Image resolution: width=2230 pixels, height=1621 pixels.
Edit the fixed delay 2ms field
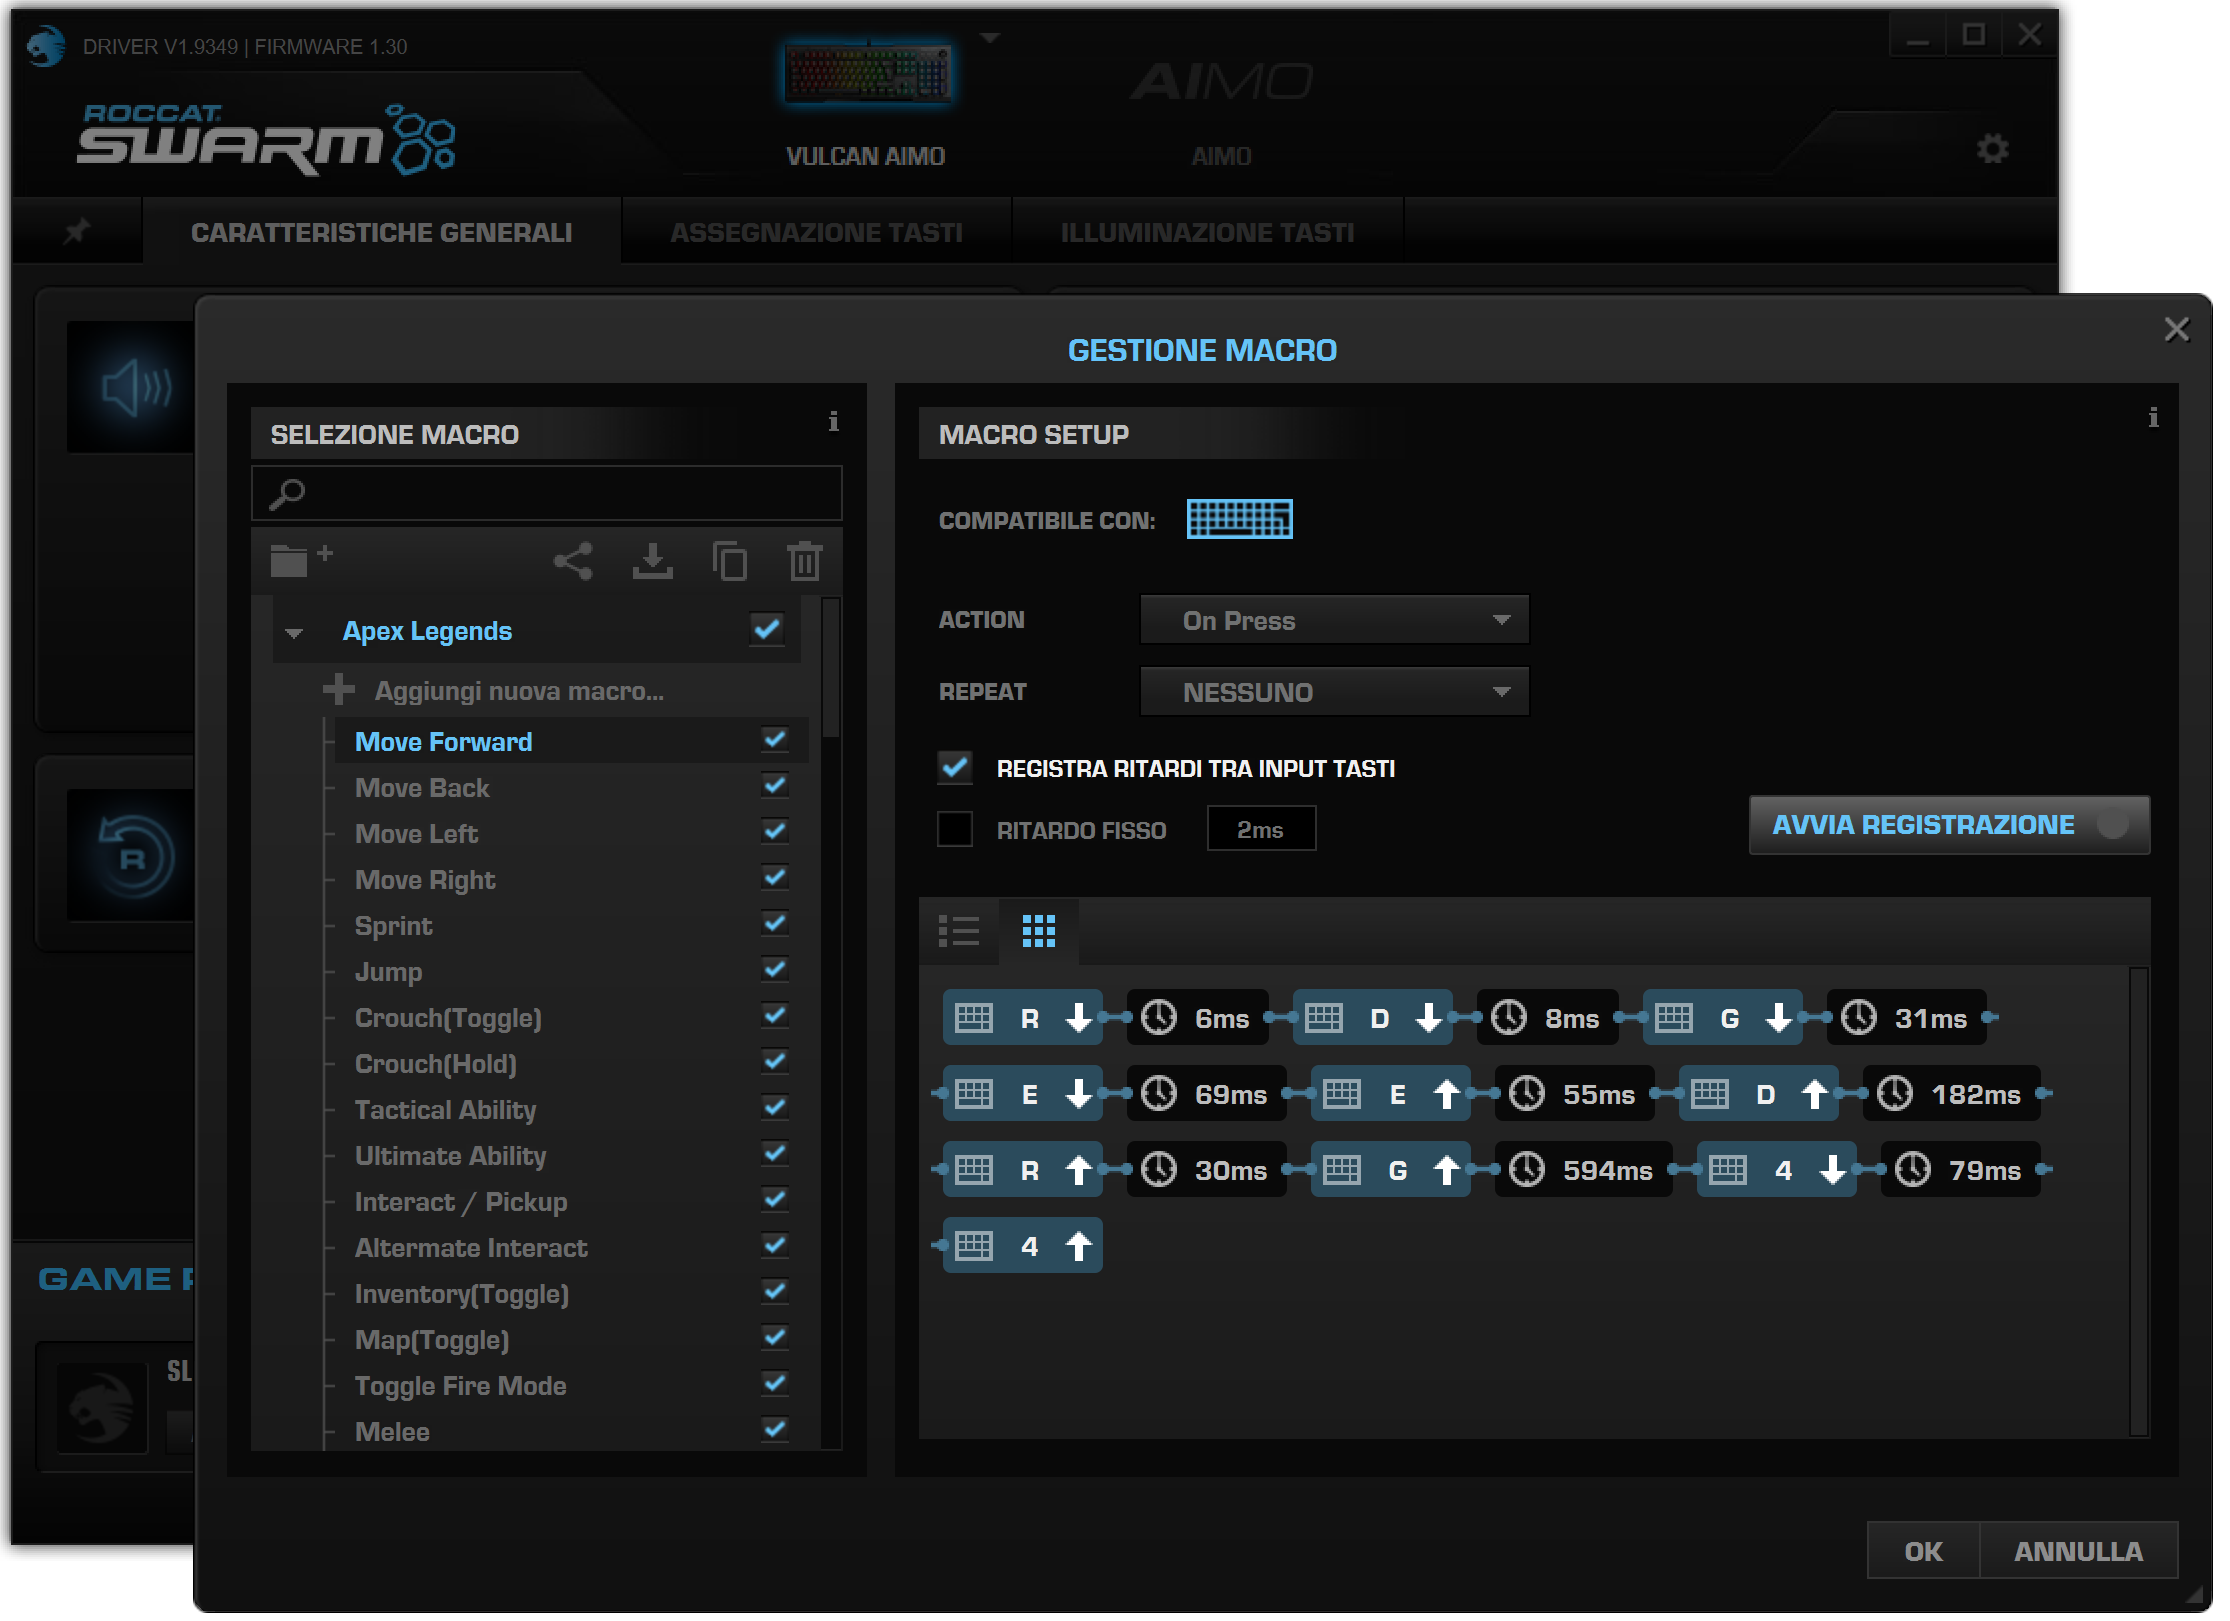pos(1261,829)
